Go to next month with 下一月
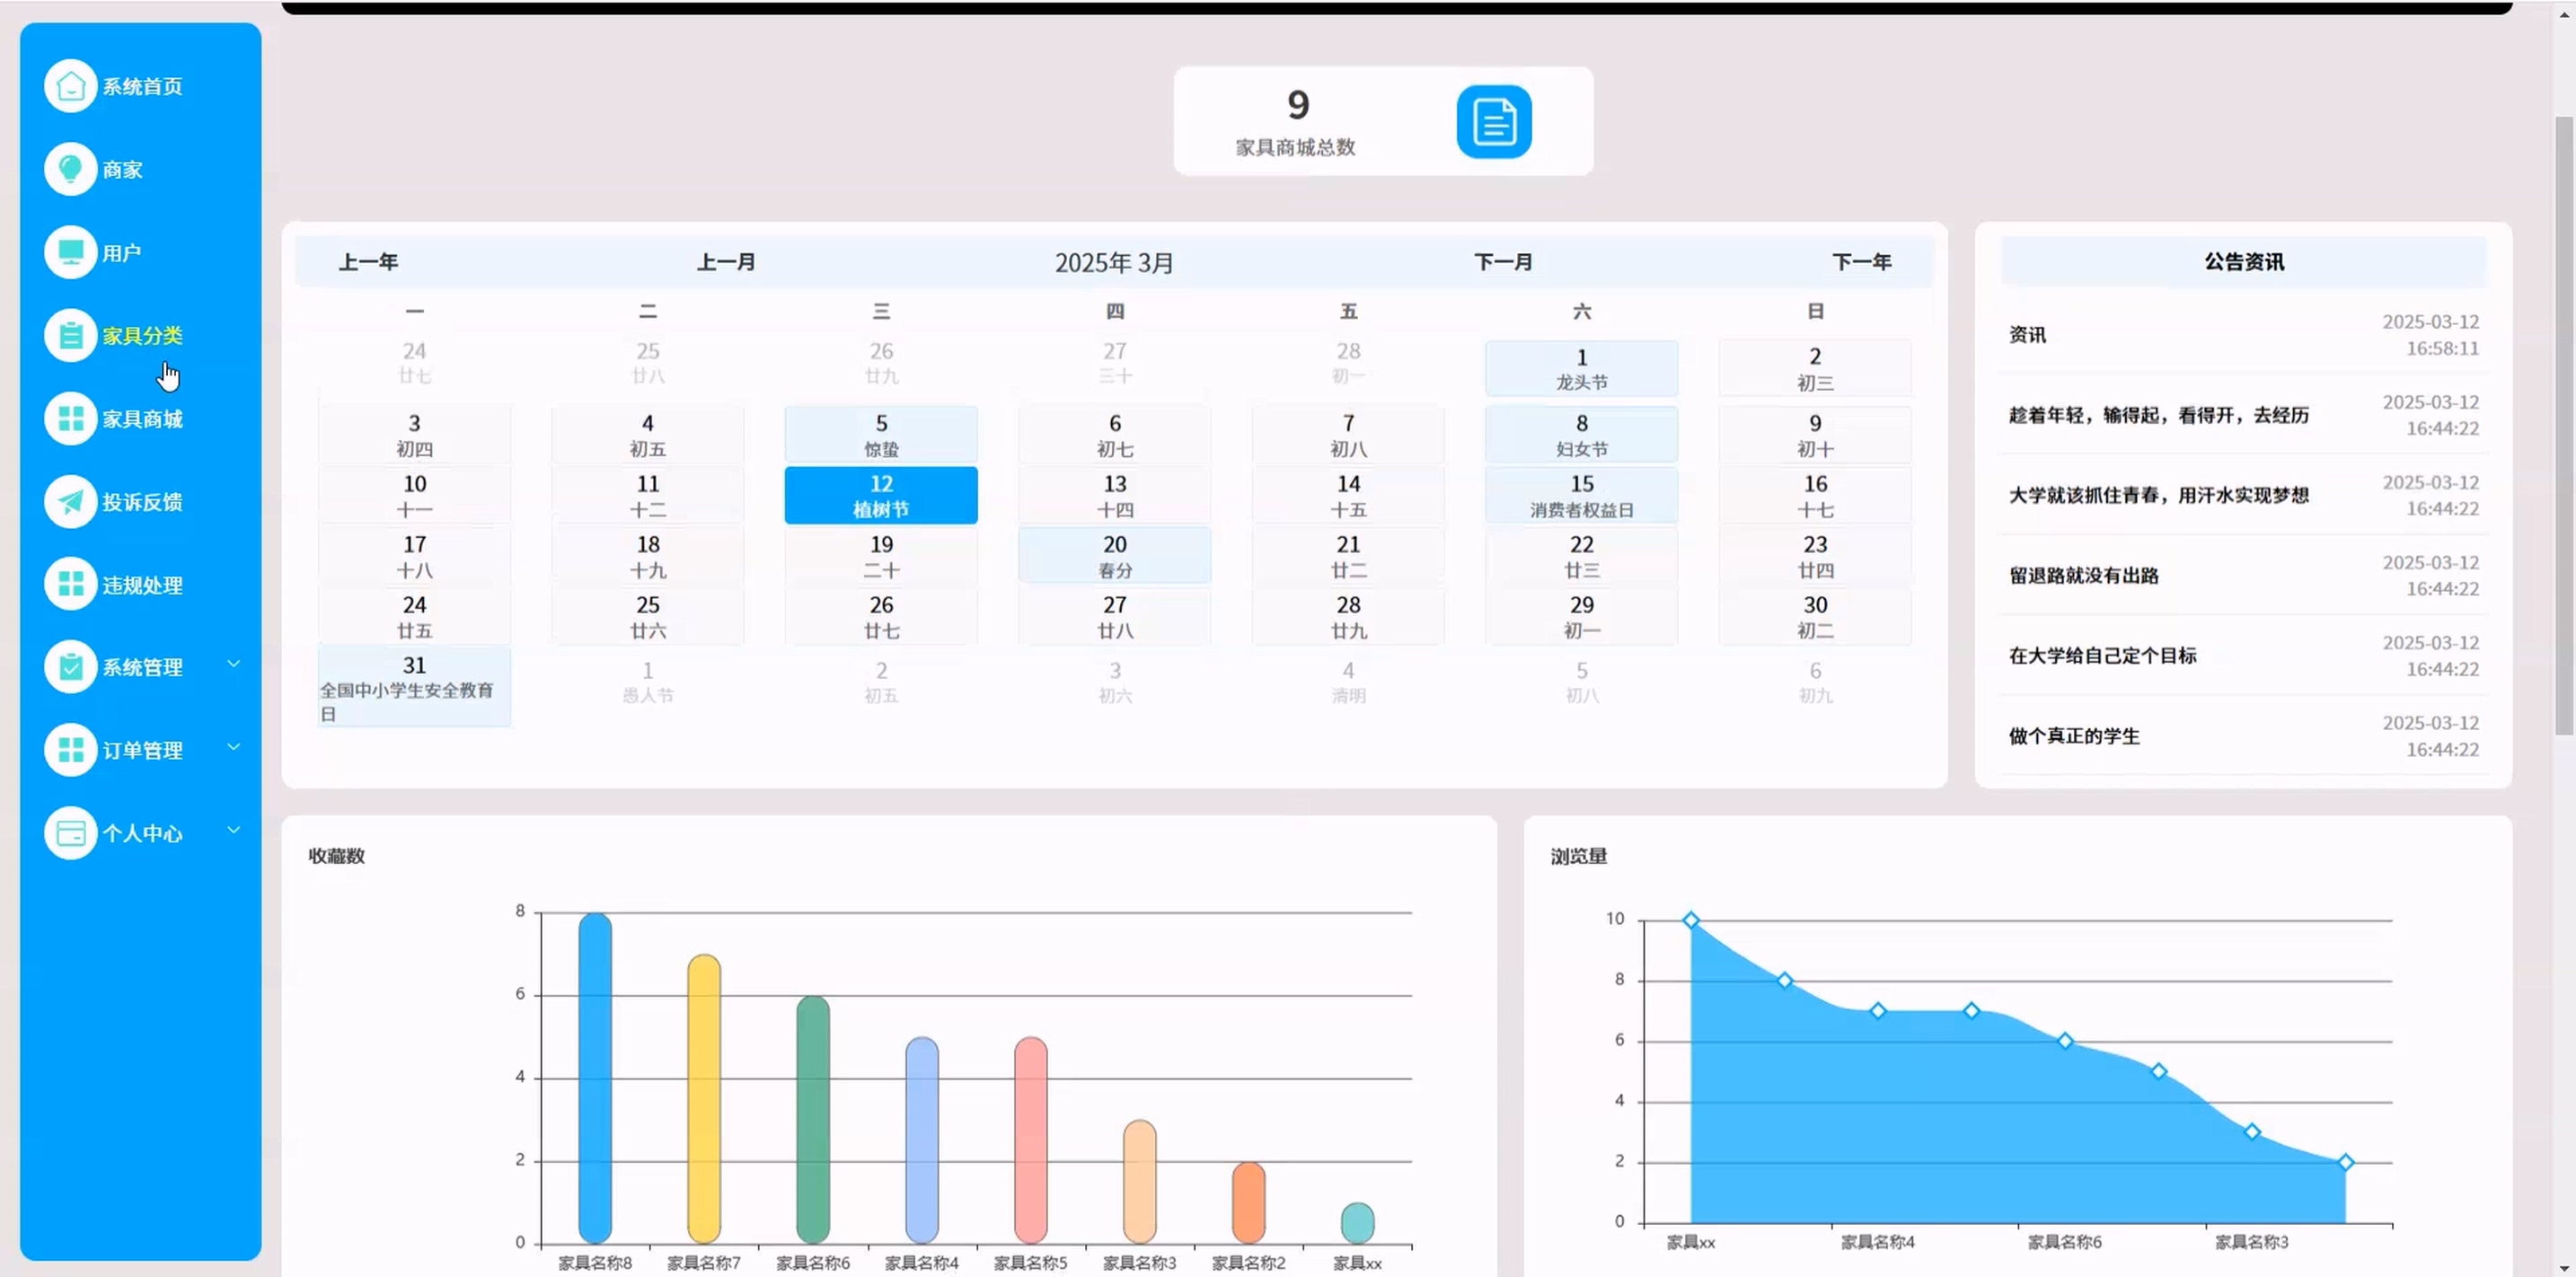 coord(1502,262)
